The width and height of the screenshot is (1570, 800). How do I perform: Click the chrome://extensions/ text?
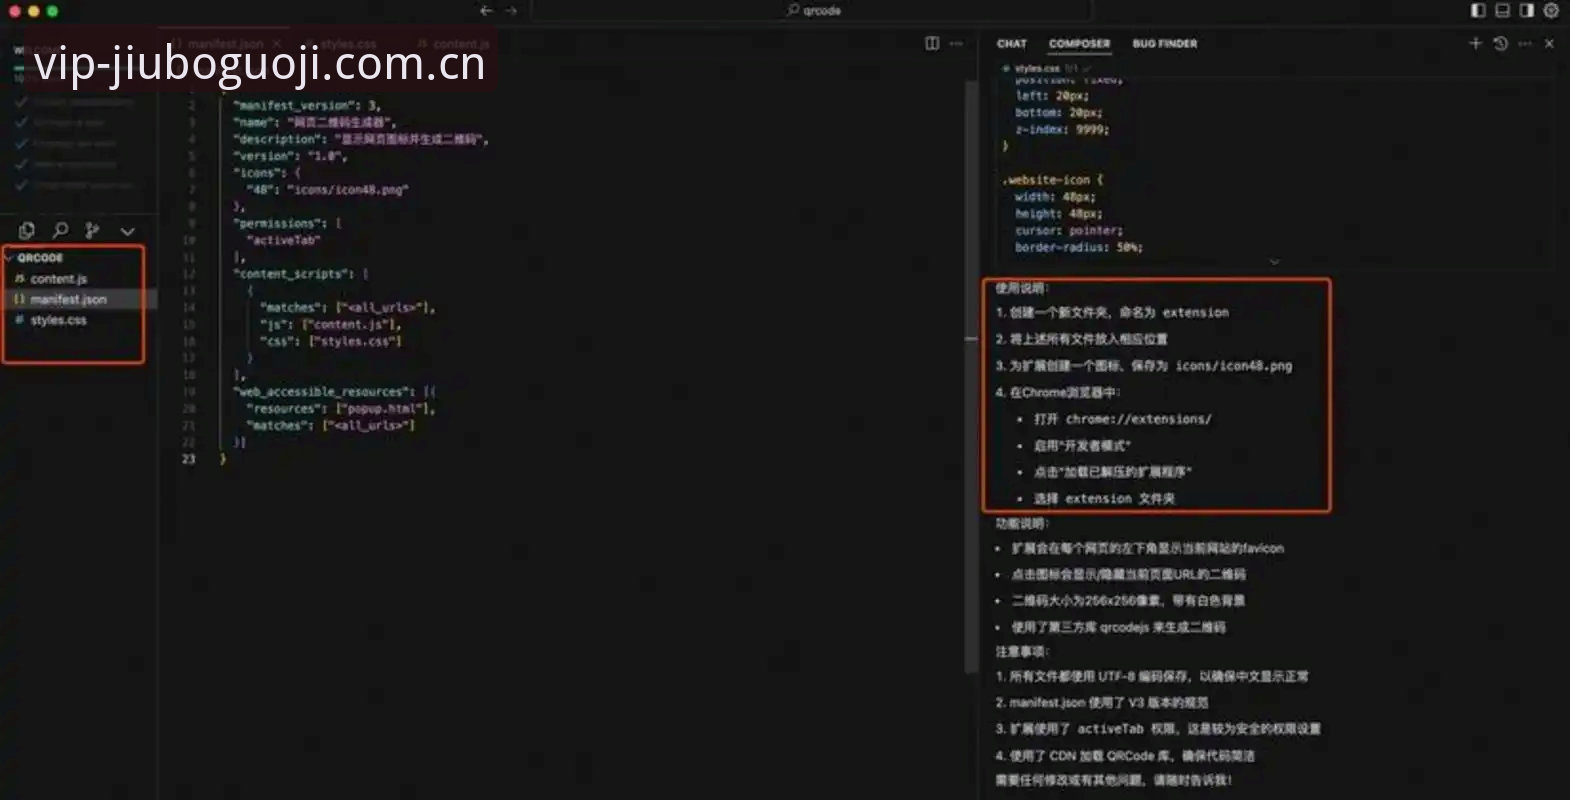(x=1138, y=419)
